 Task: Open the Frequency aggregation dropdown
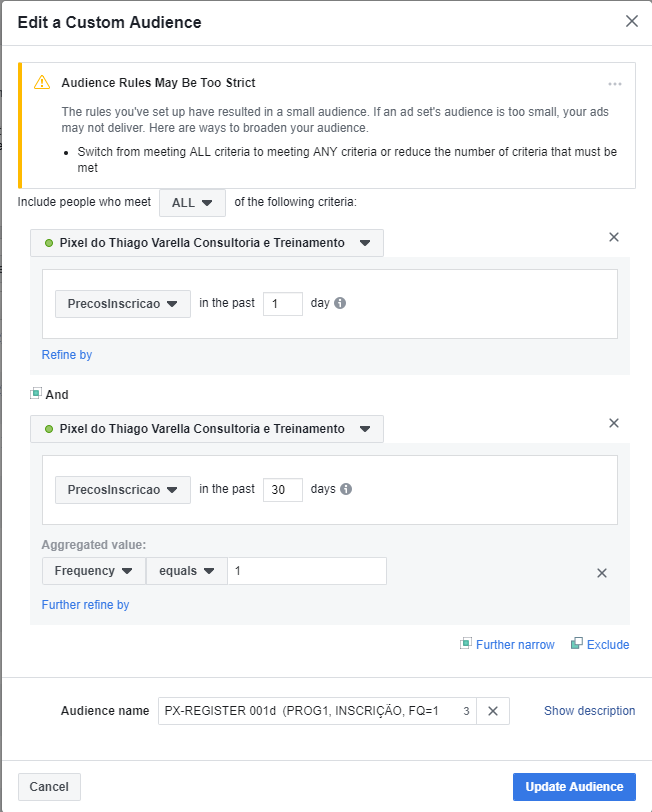[93, 571]
